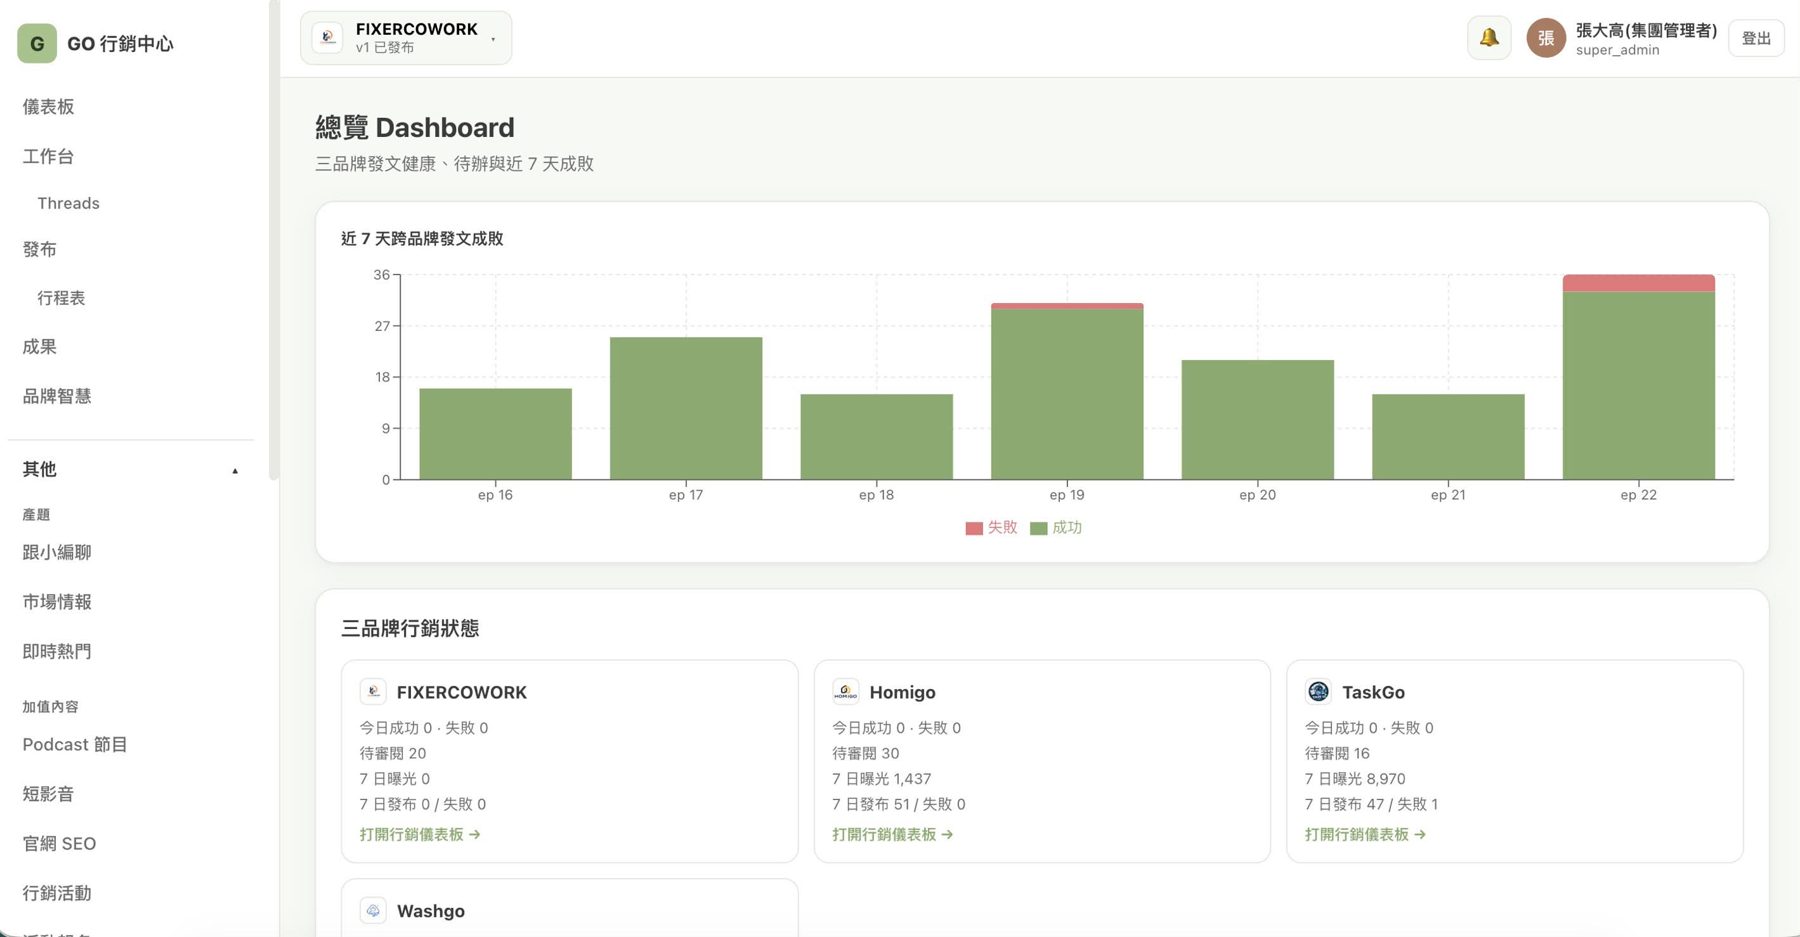Open the FIXERCOWORK brand dropdown
Viewport: 1800px width, 937px height.
point(406,38)
